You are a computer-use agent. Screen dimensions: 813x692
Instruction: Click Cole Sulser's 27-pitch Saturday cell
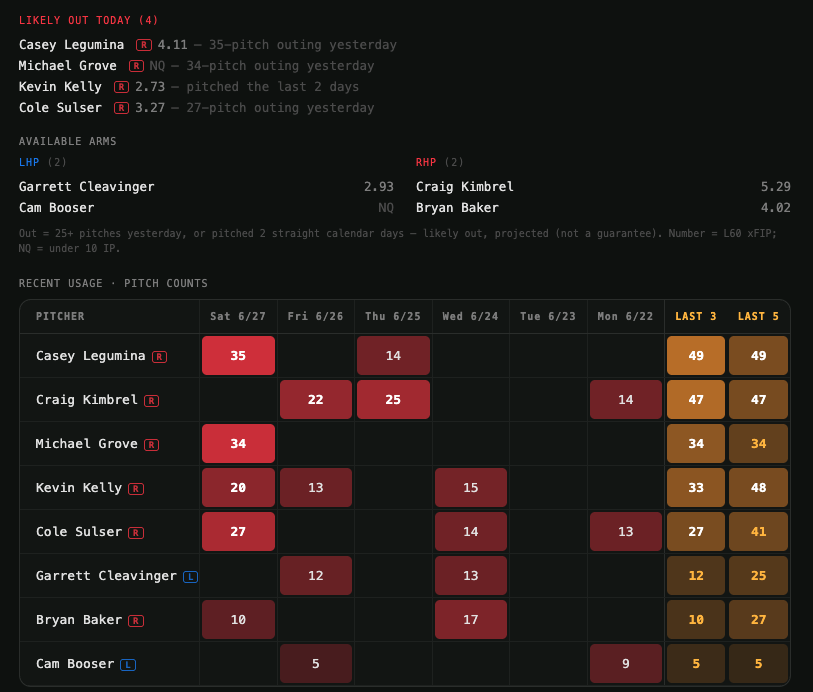(239, 532)
